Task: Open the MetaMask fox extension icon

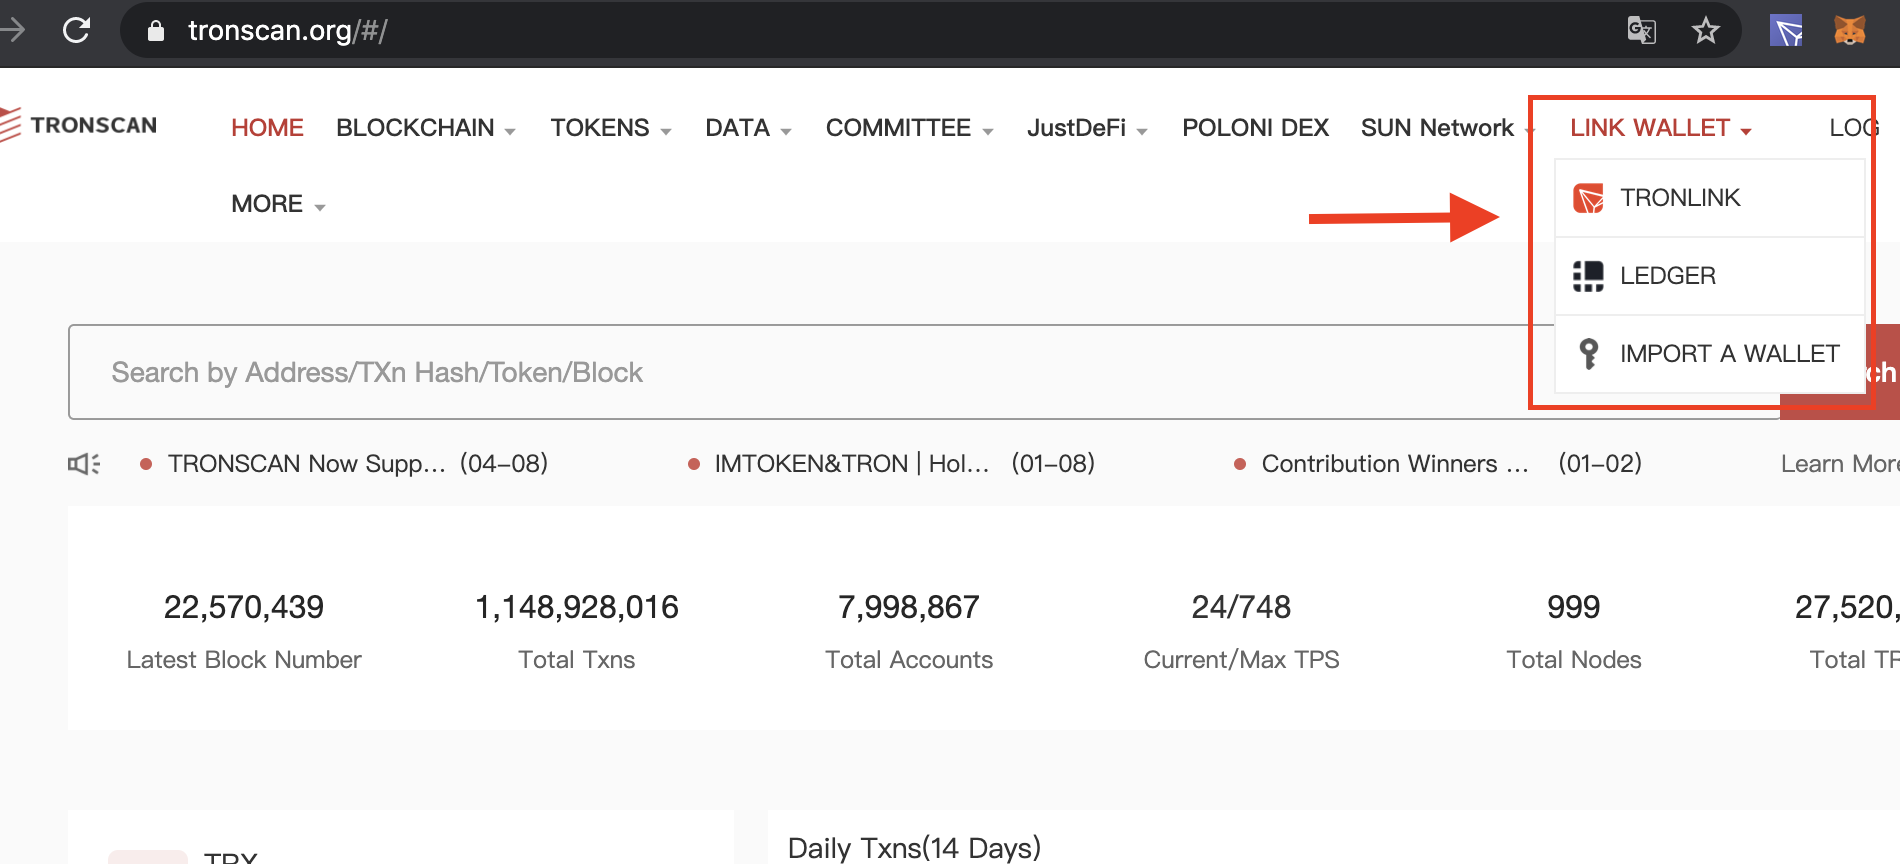Action: click(1849, 30)
